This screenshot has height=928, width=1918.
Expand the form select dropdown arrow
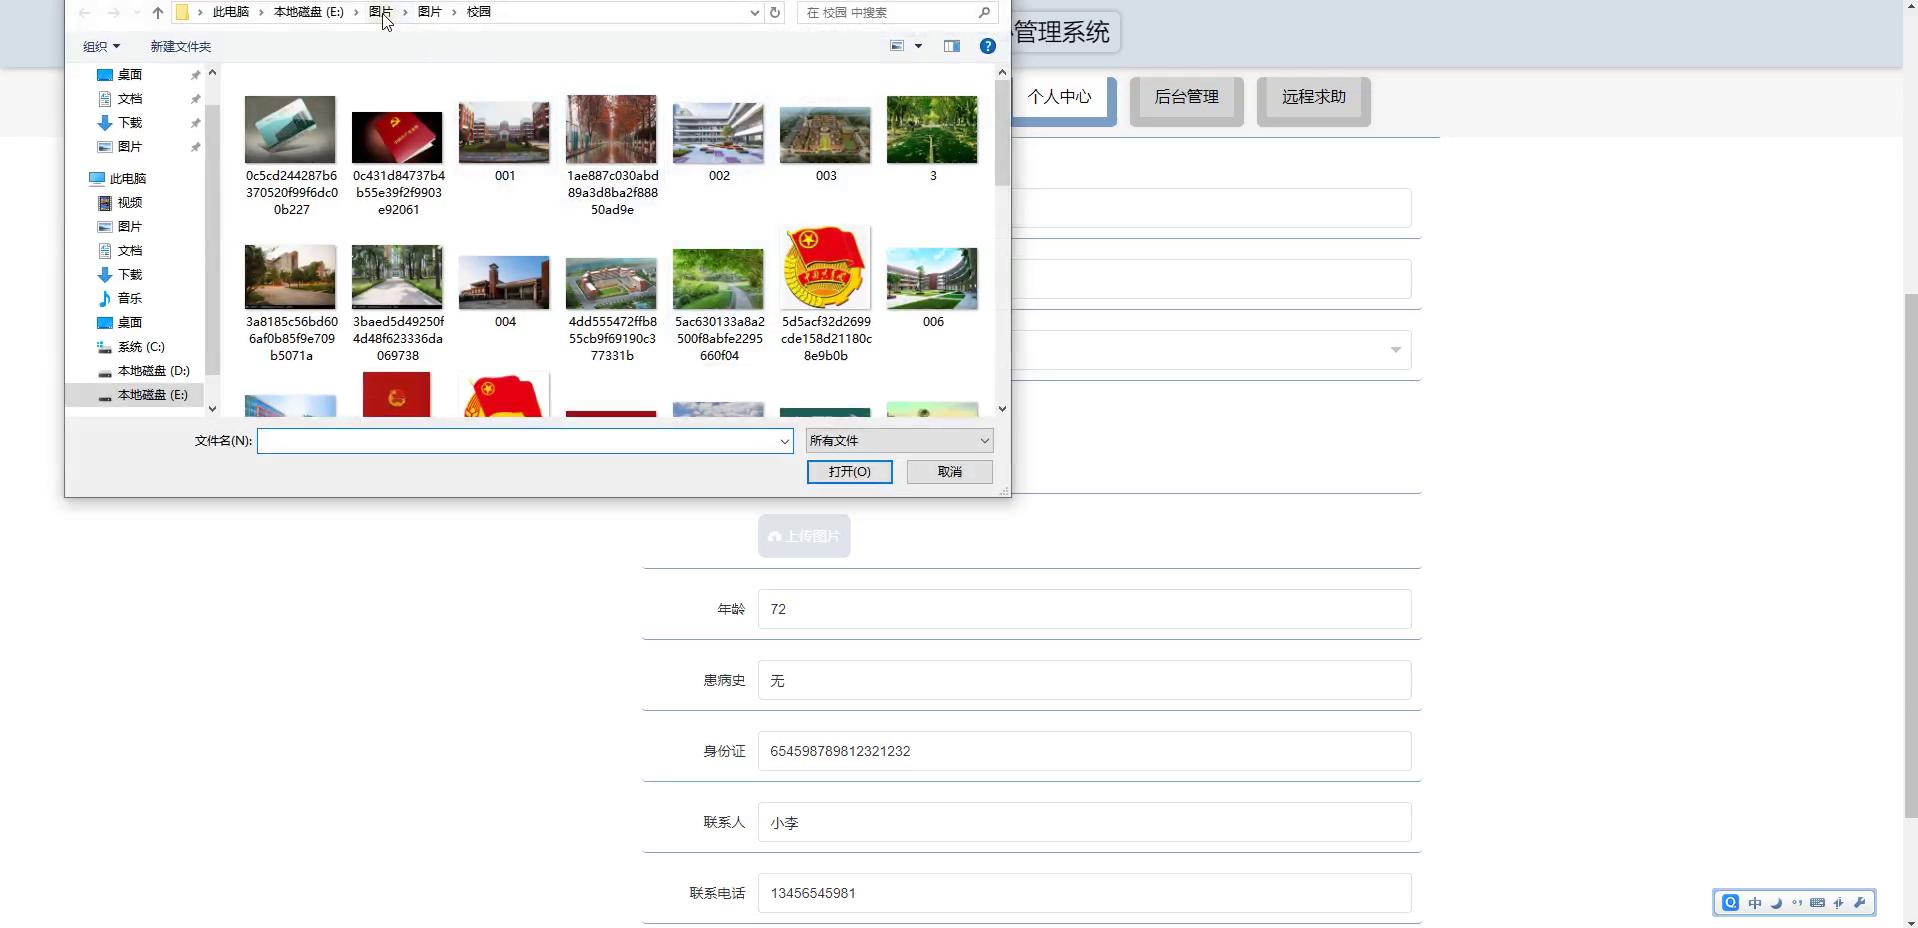pyautogui.click(x=1395, y=350)
